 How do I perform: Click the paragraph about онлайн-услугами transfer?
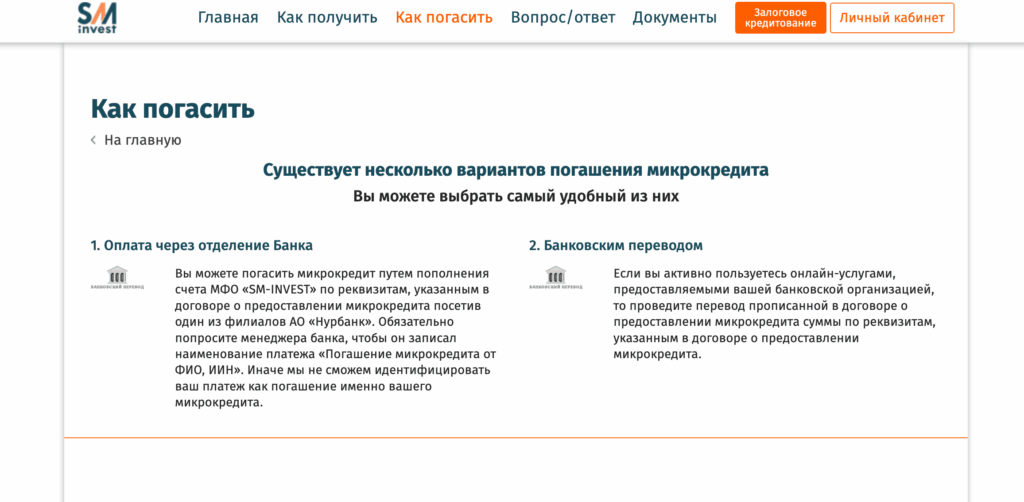(x=774, y=313)
